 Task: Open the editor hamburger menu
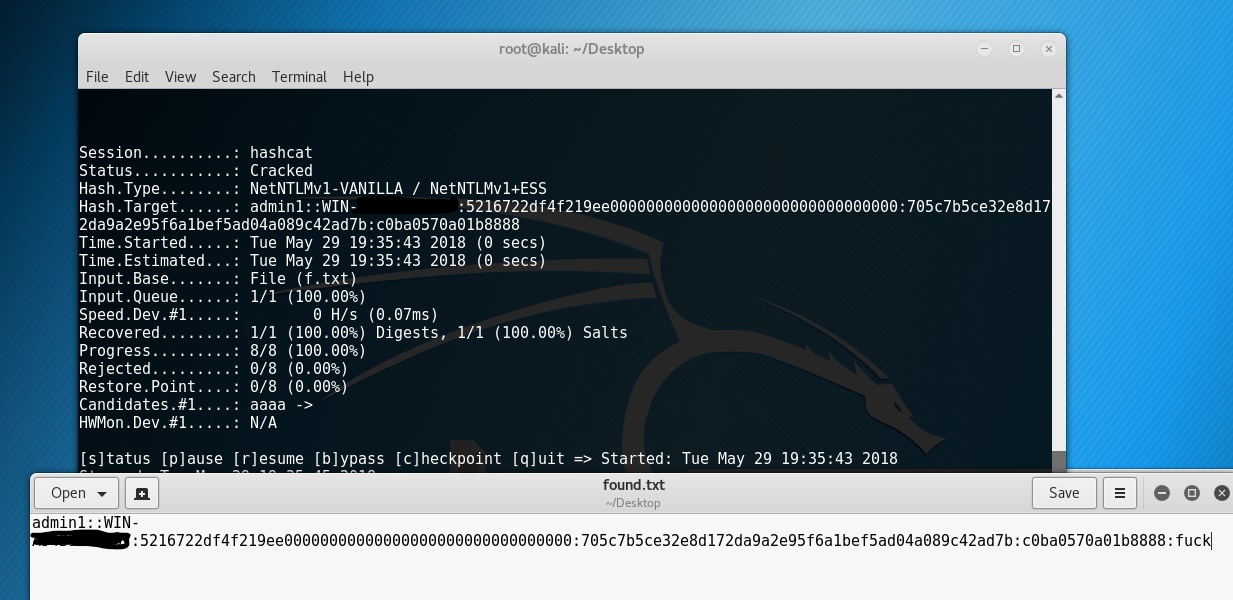pos(1119,492)
